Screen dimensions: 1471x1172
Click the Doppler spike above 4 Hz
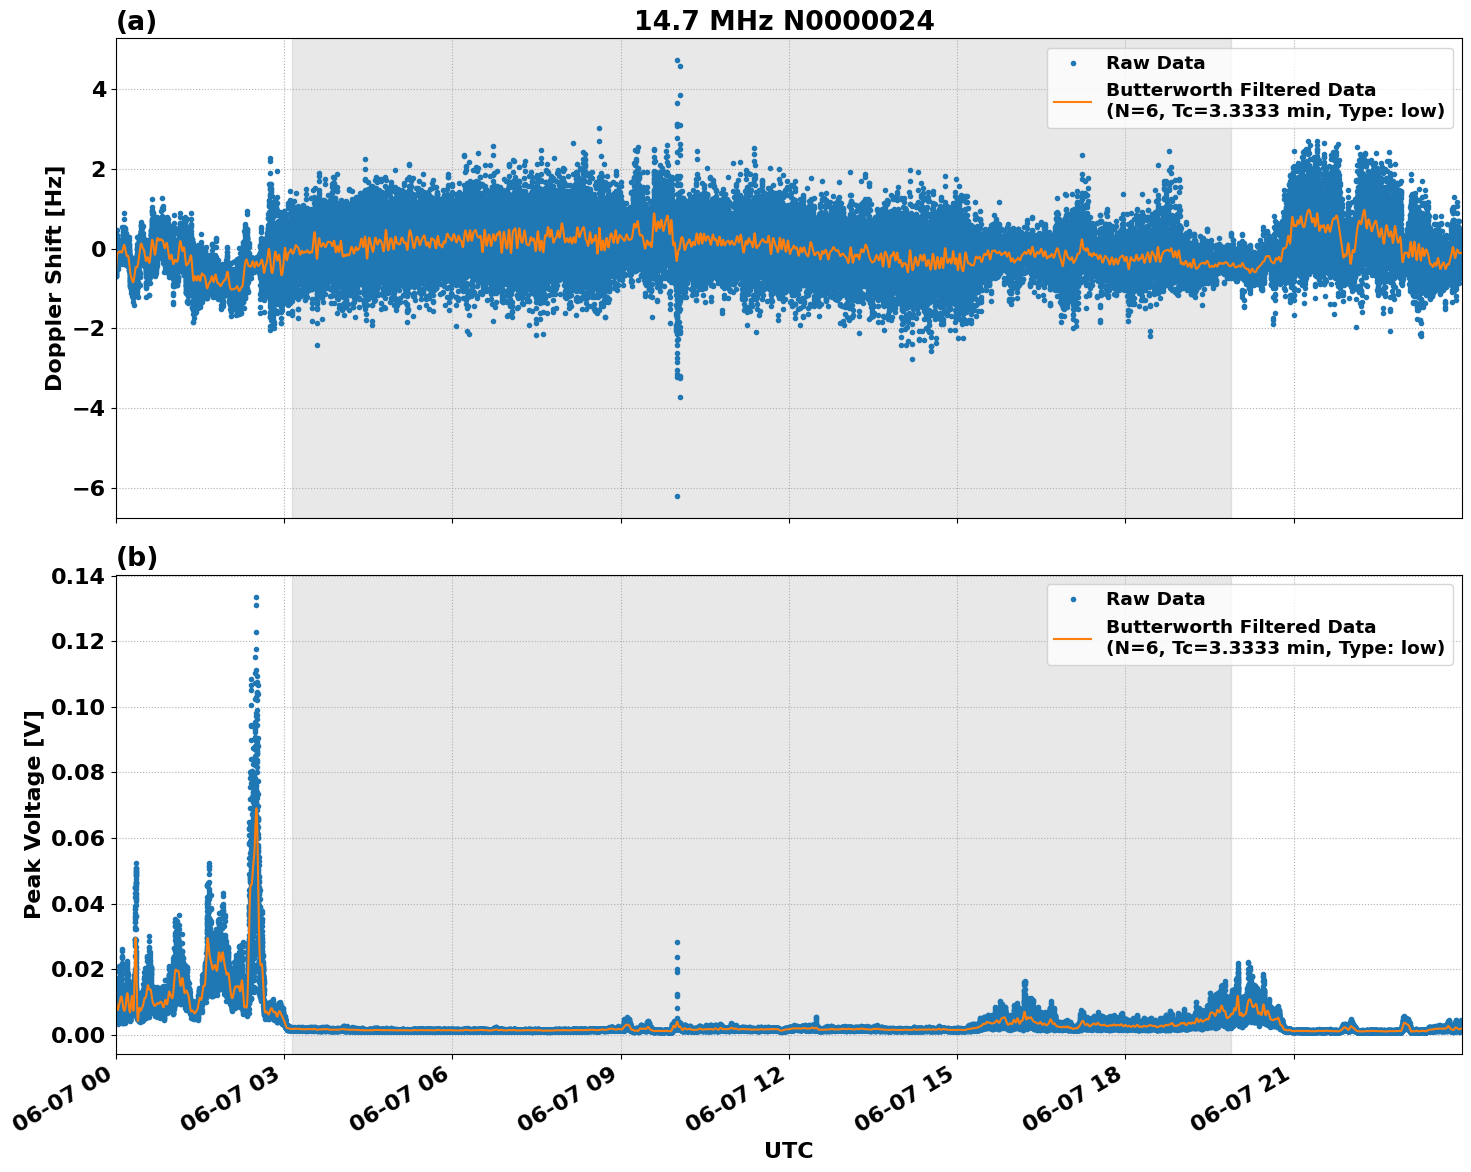tap(677, 61)
